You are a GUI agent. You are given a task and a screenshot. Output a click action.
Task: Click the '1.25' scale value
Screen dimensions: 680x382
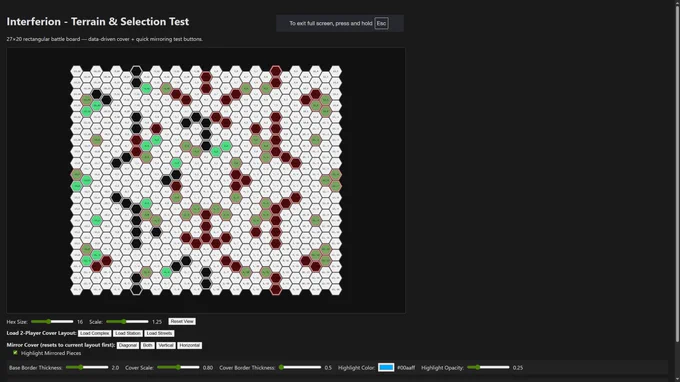point(157,322)
